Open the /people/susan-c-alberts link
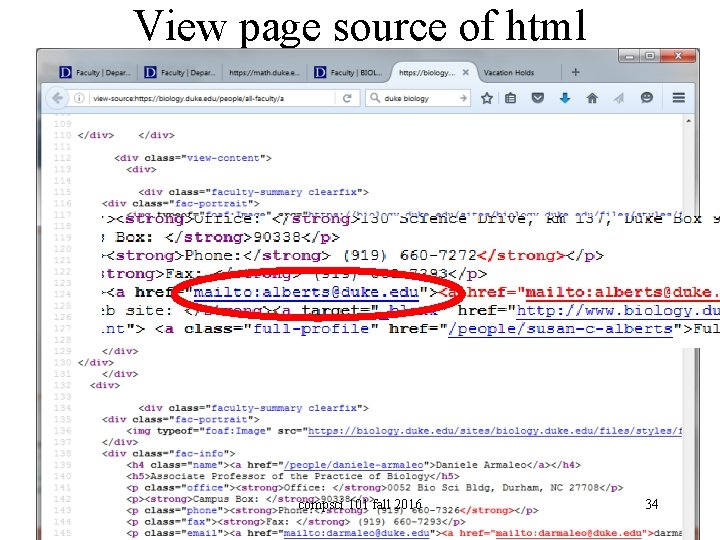The width and height of the screenshot is (720, 540). (560, 329)
